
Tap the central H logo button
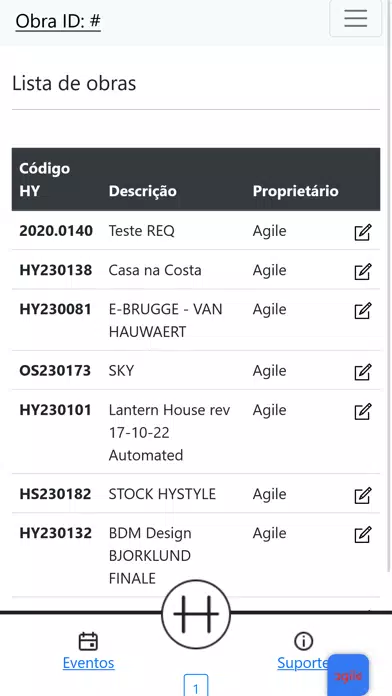(x=196, y=614)
